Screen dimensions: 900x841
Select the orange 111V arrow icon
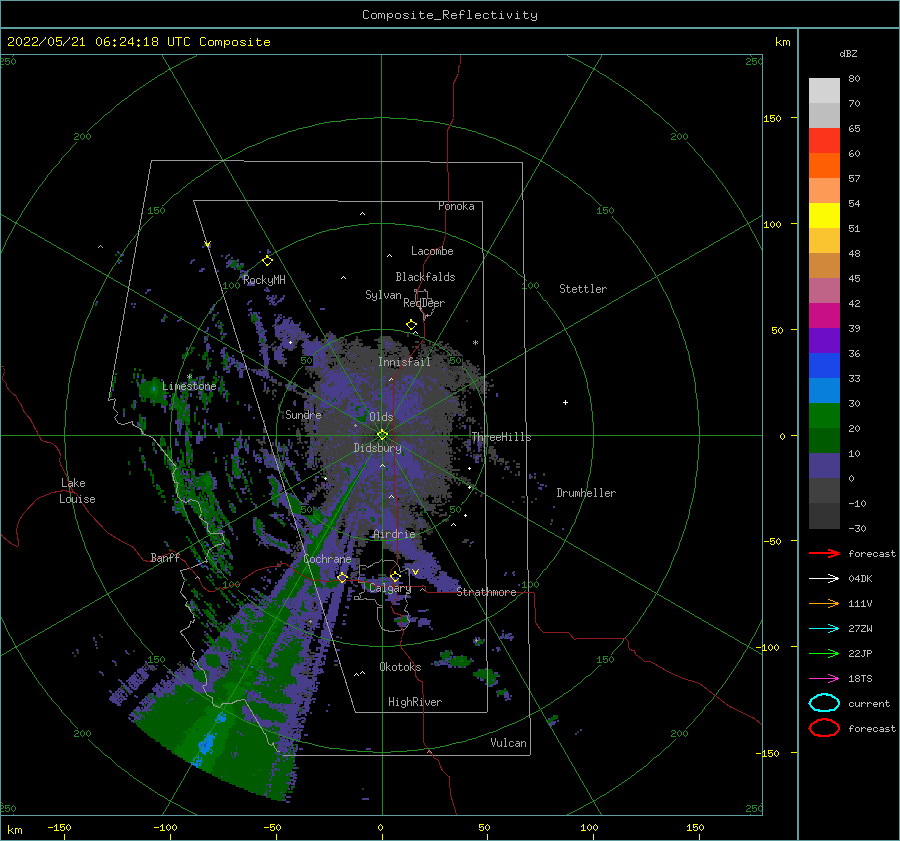(x=824, y=603)
